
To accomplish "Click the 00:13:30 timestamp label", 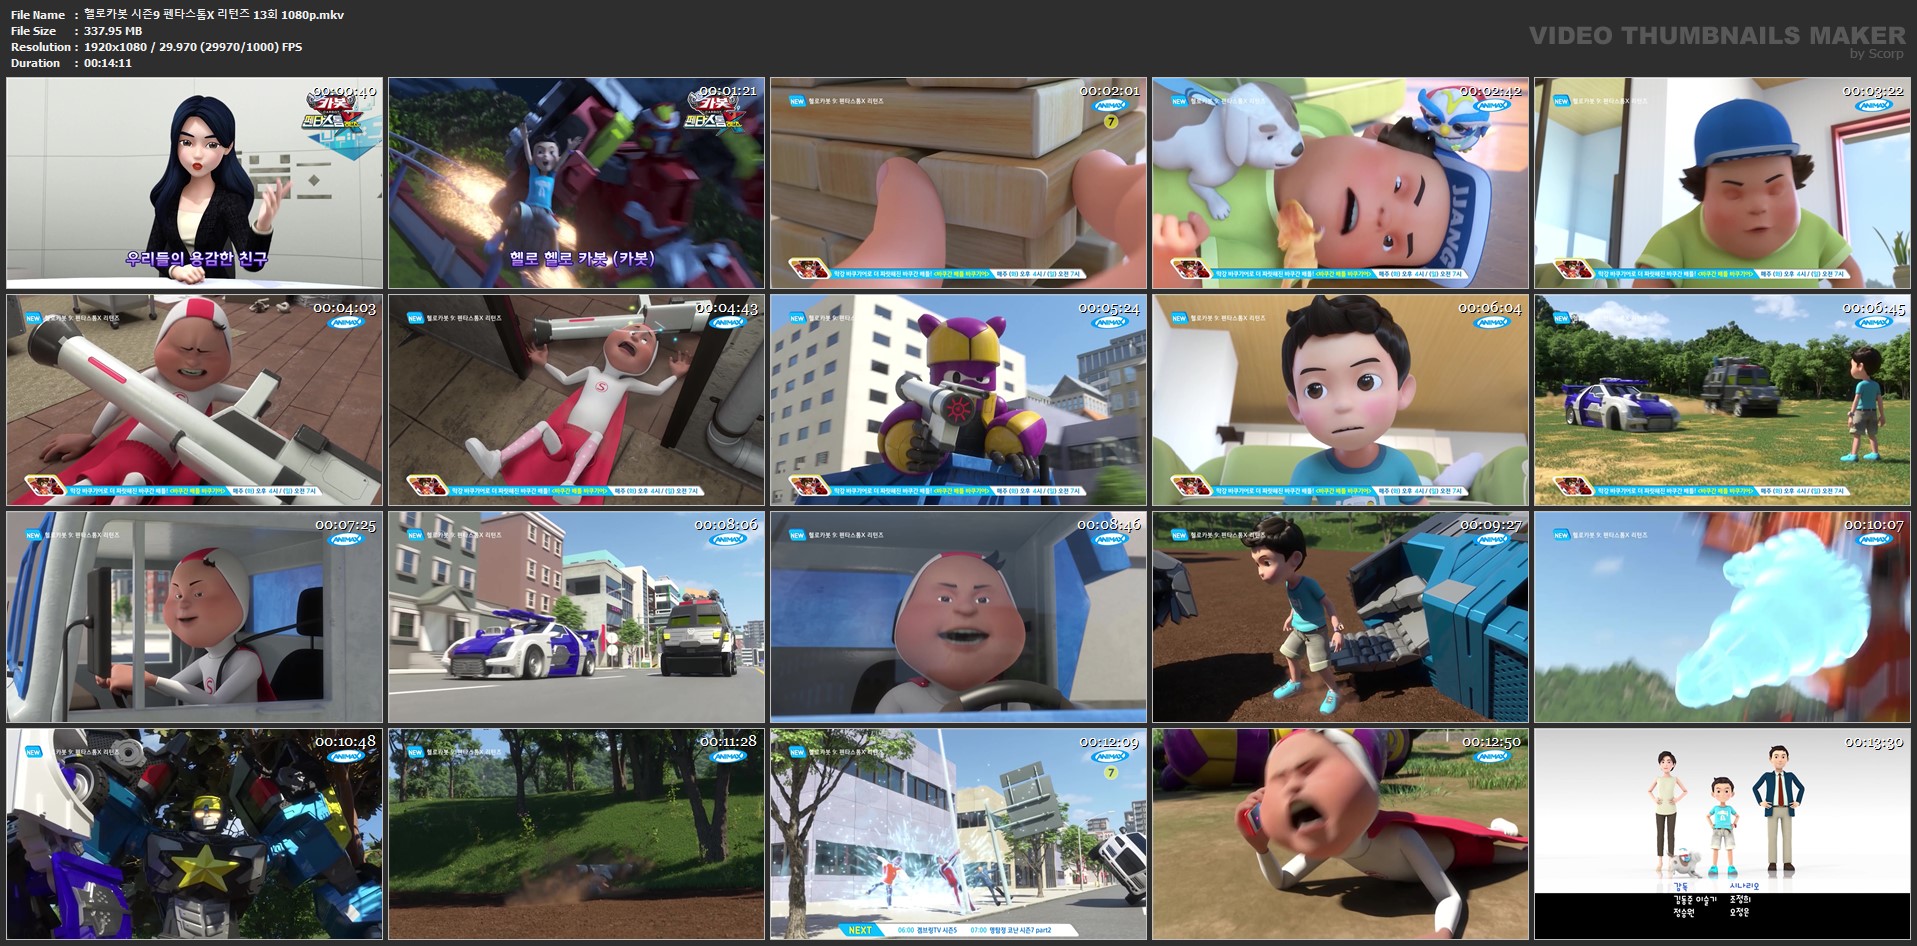I will (1873, 742).
